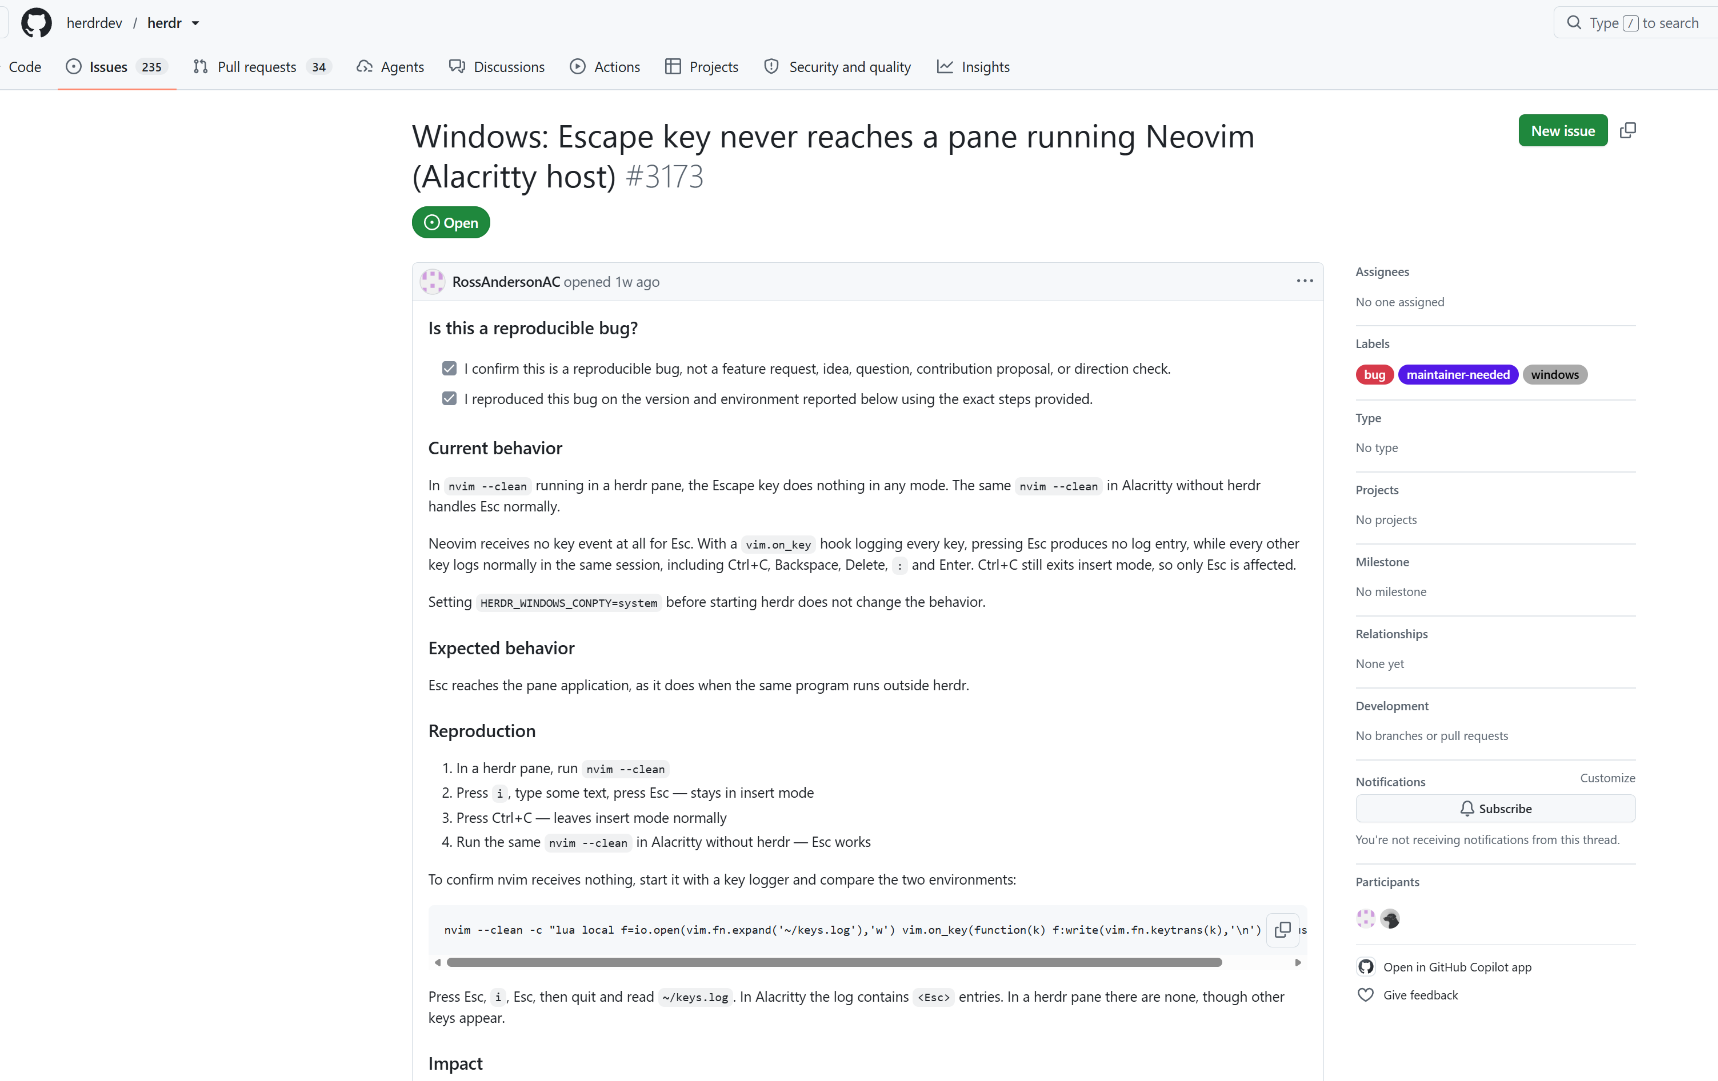The width and height of the screenshot is (1718, 1081).
Task: Click the search magnifier icon
Action: [x=1574, y=23]
